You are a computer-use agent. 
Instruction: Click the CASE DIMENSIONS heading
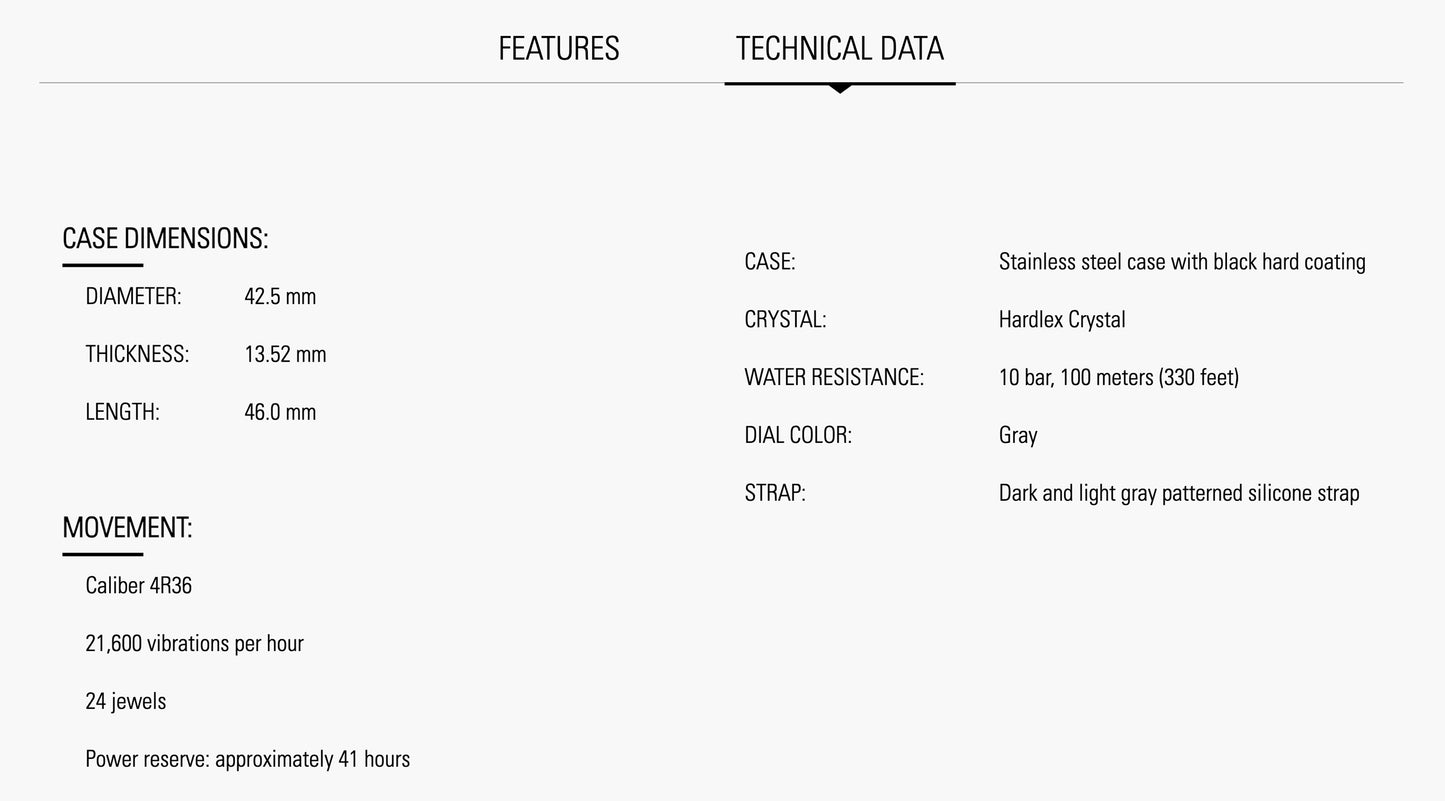[165, 238]
